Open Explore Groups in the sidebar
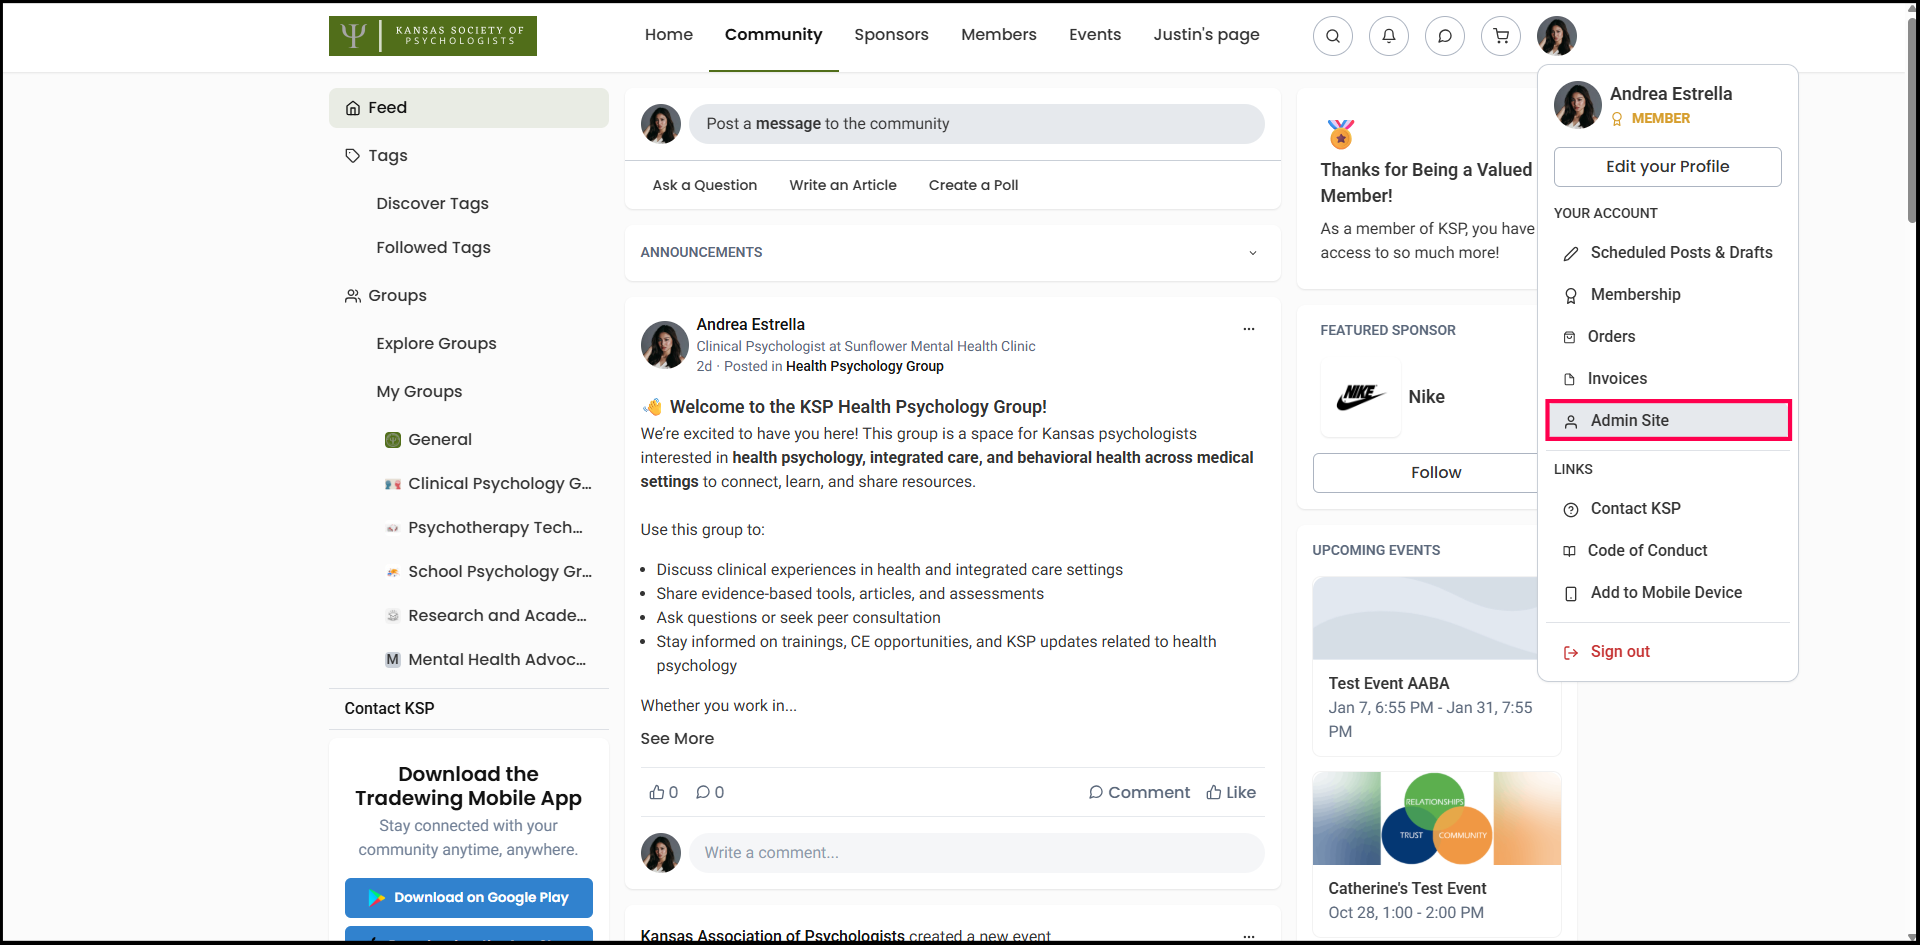The height and width of the screenshot is (945, 1920). pos(436,343)
